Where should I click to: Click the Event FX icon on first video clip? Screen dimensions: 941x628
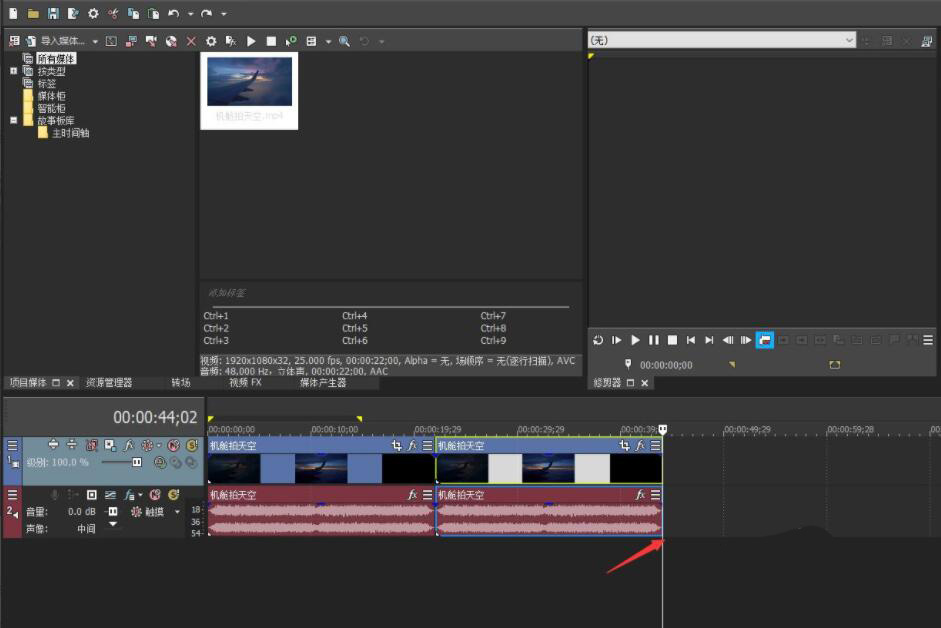[x=412, y=445]
